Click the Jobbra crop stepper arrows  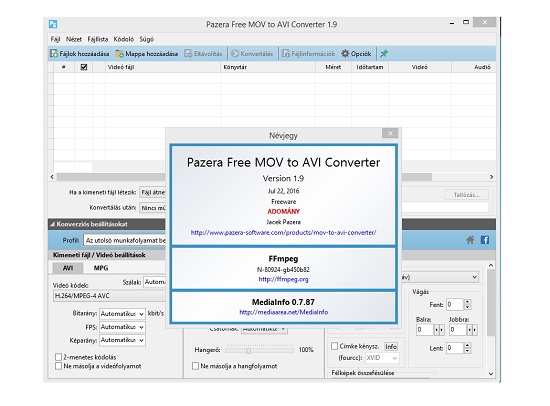click(x=472, y=330)
